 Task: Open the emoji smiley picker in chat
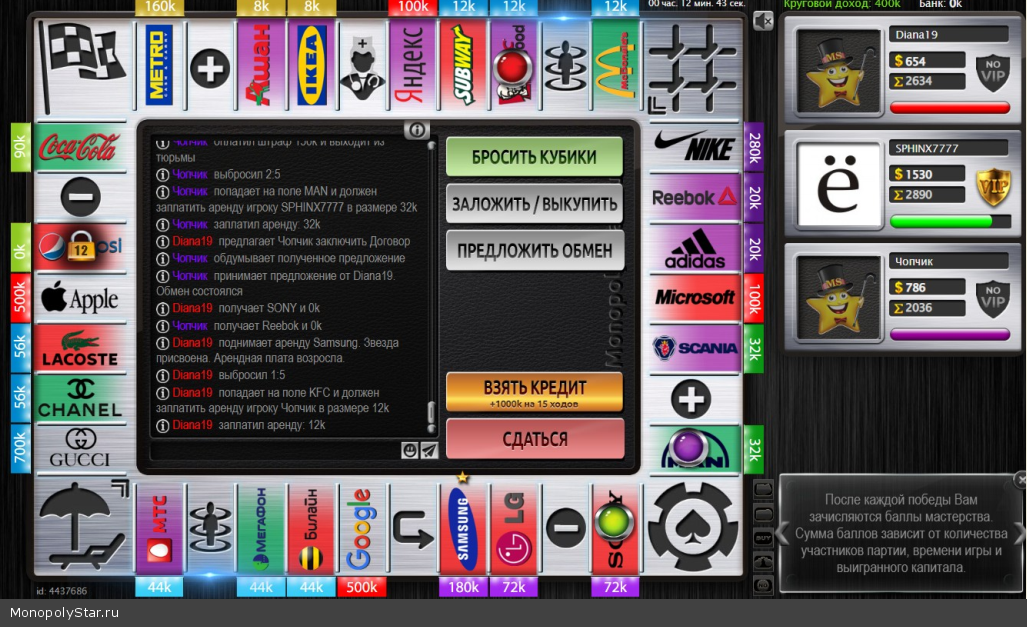click(x=409, y=450)
